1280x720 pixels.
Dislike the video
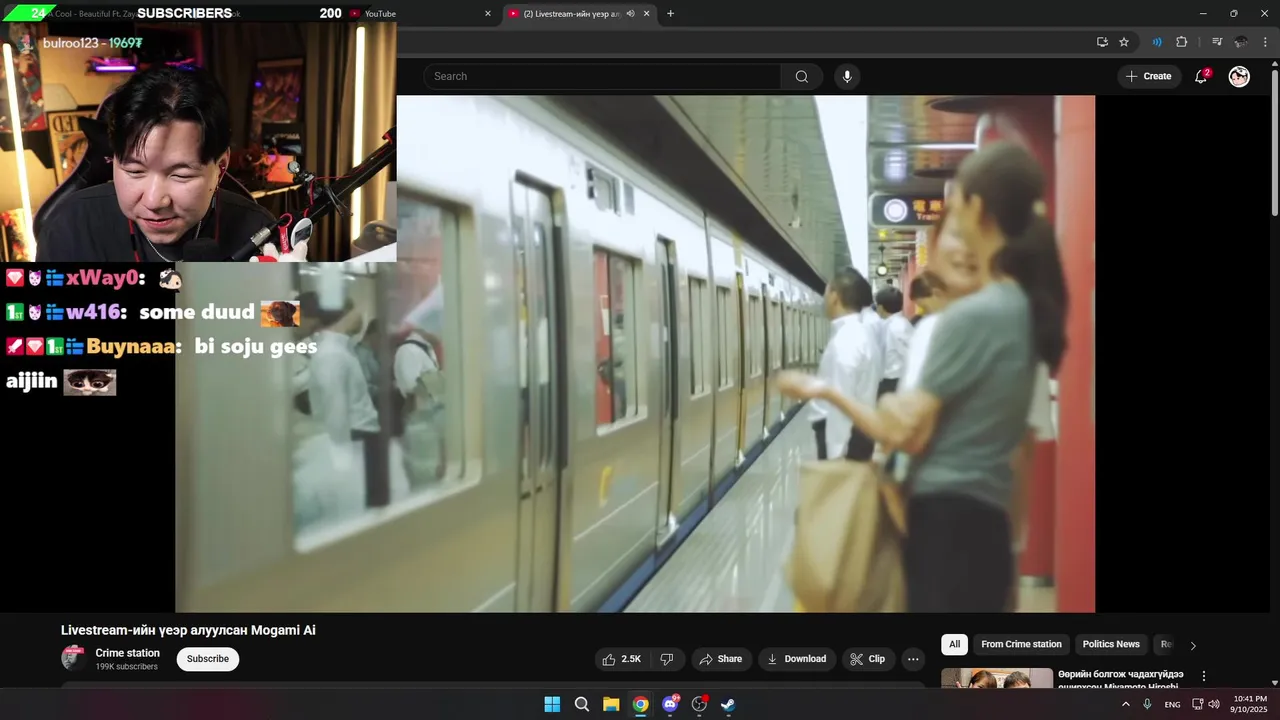667,659
